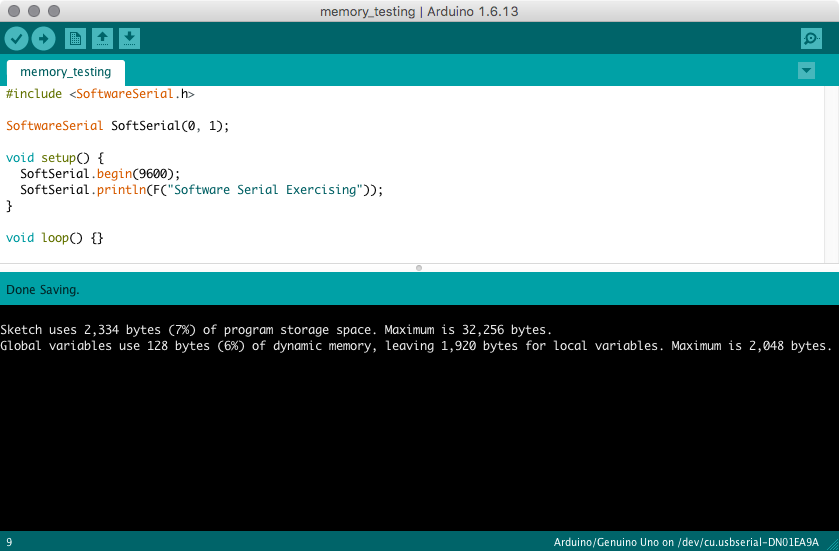Click the divider handle between editor and console
This screenshot has width=839, height=551.
coord(419,267)
